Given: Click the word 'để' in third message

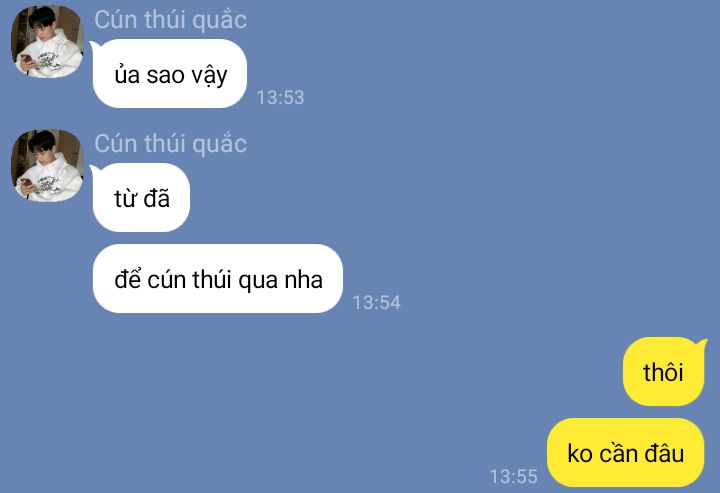Looking at the screenshot, I should (x=127, y=278).
